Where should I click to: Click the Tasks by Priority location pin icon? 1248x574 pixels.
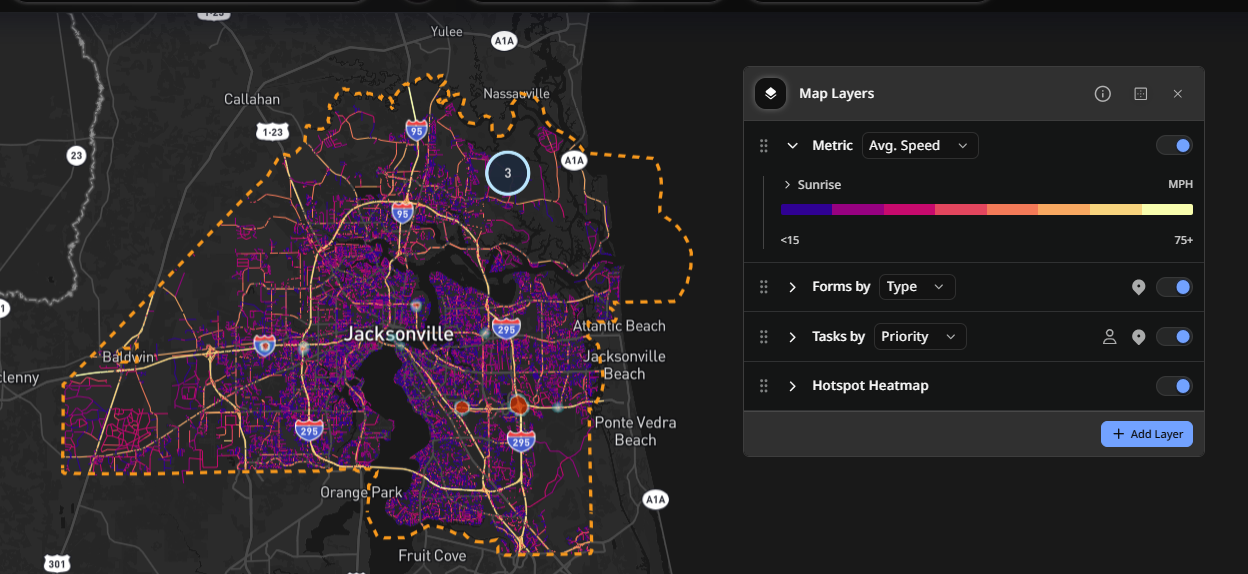[x=1138, y=337]
